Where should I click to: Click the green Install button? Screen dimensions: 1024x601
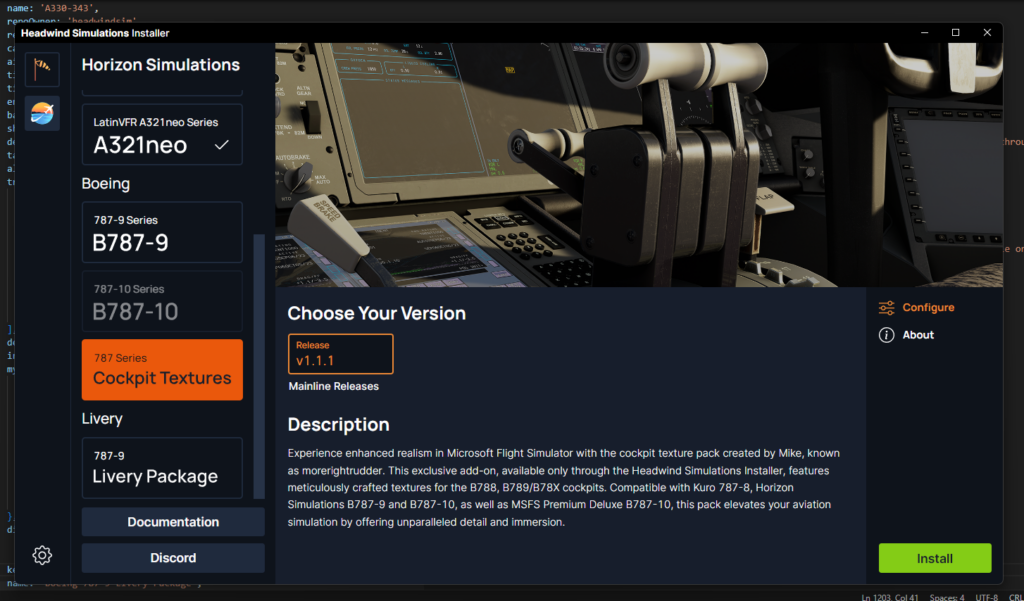coord(935,559)
